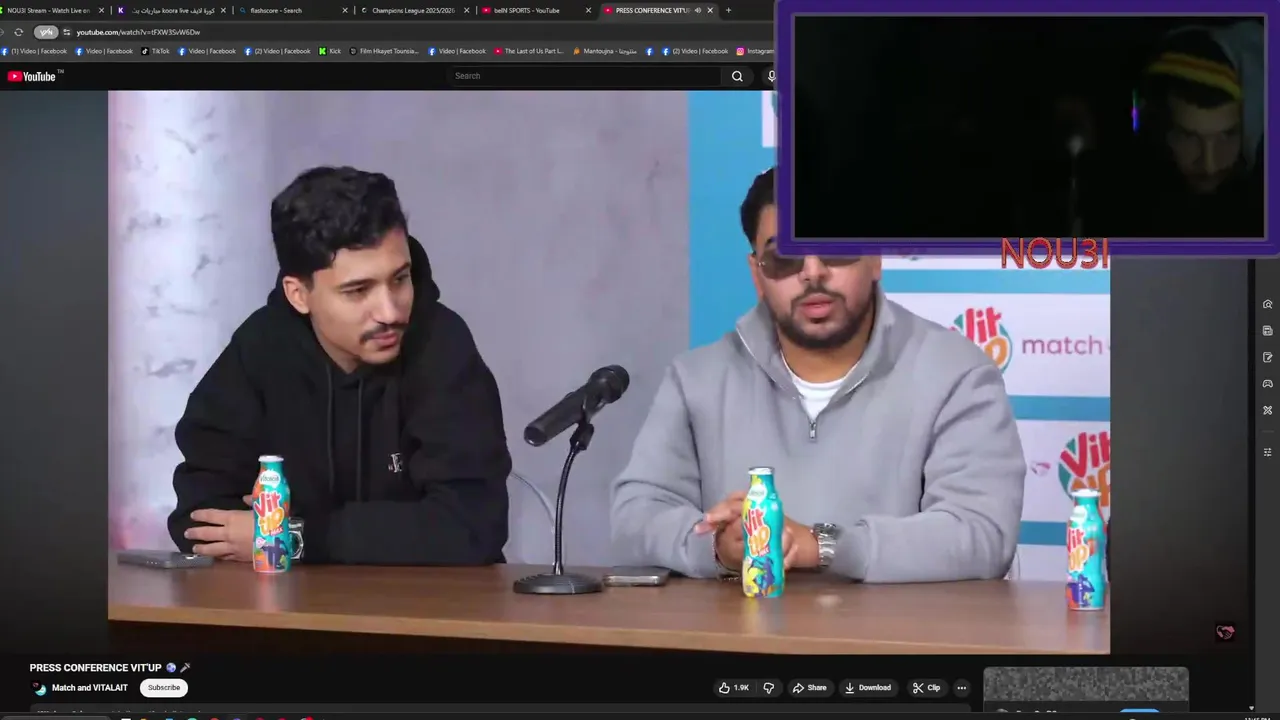1280x720 pixels.
Task: Open Match and VITALAIT channel avatar
Action: click(39, 688)
